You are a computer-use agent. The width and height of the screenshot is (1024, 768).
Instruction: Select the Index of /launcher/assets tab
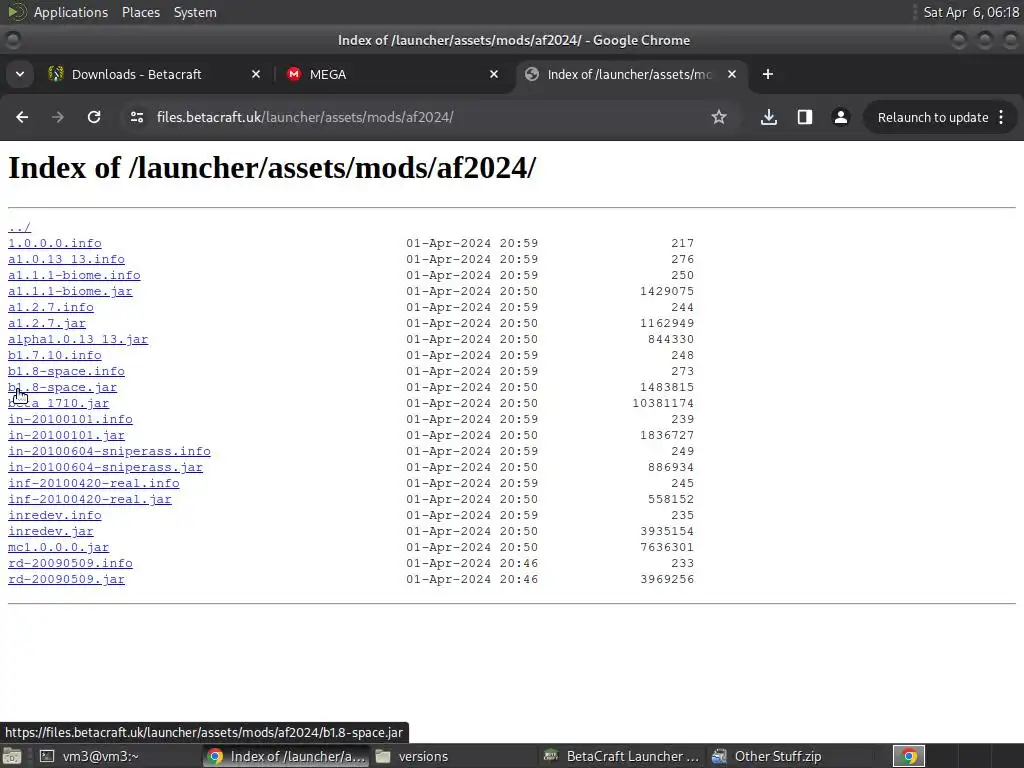tap(632, 74)
